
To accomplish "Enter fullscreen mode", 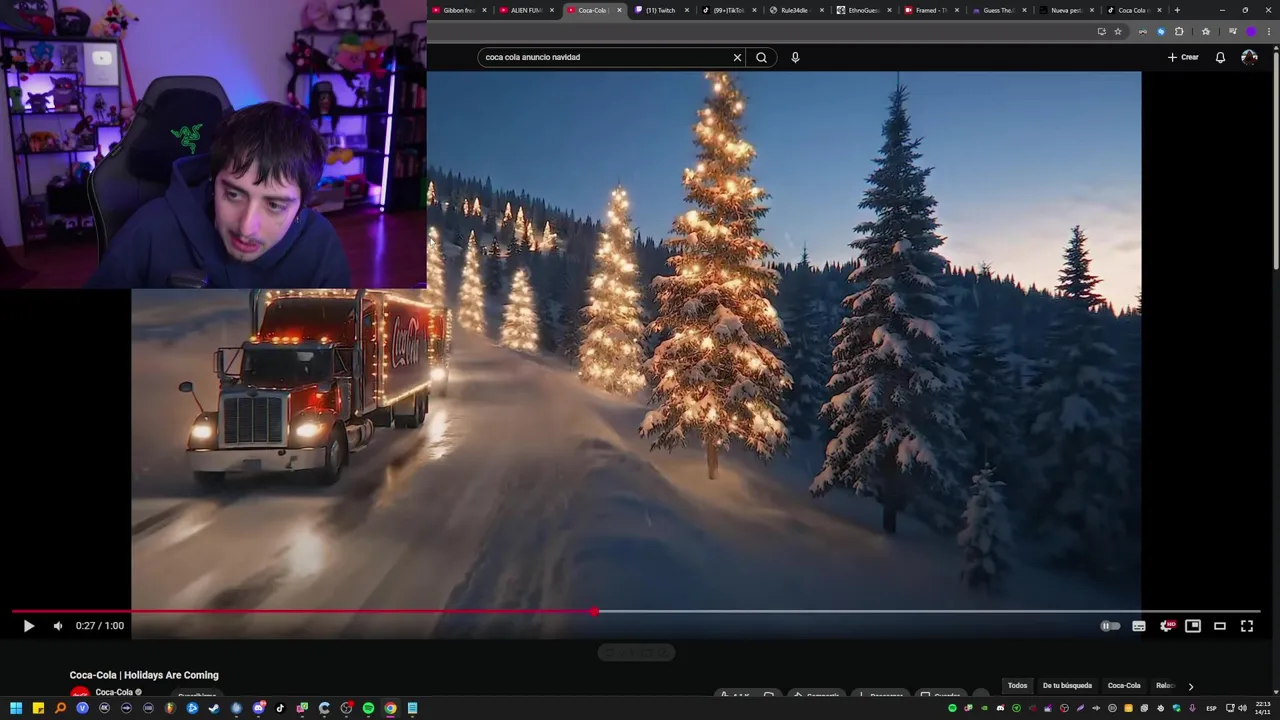I will (x=1247, y=626).
